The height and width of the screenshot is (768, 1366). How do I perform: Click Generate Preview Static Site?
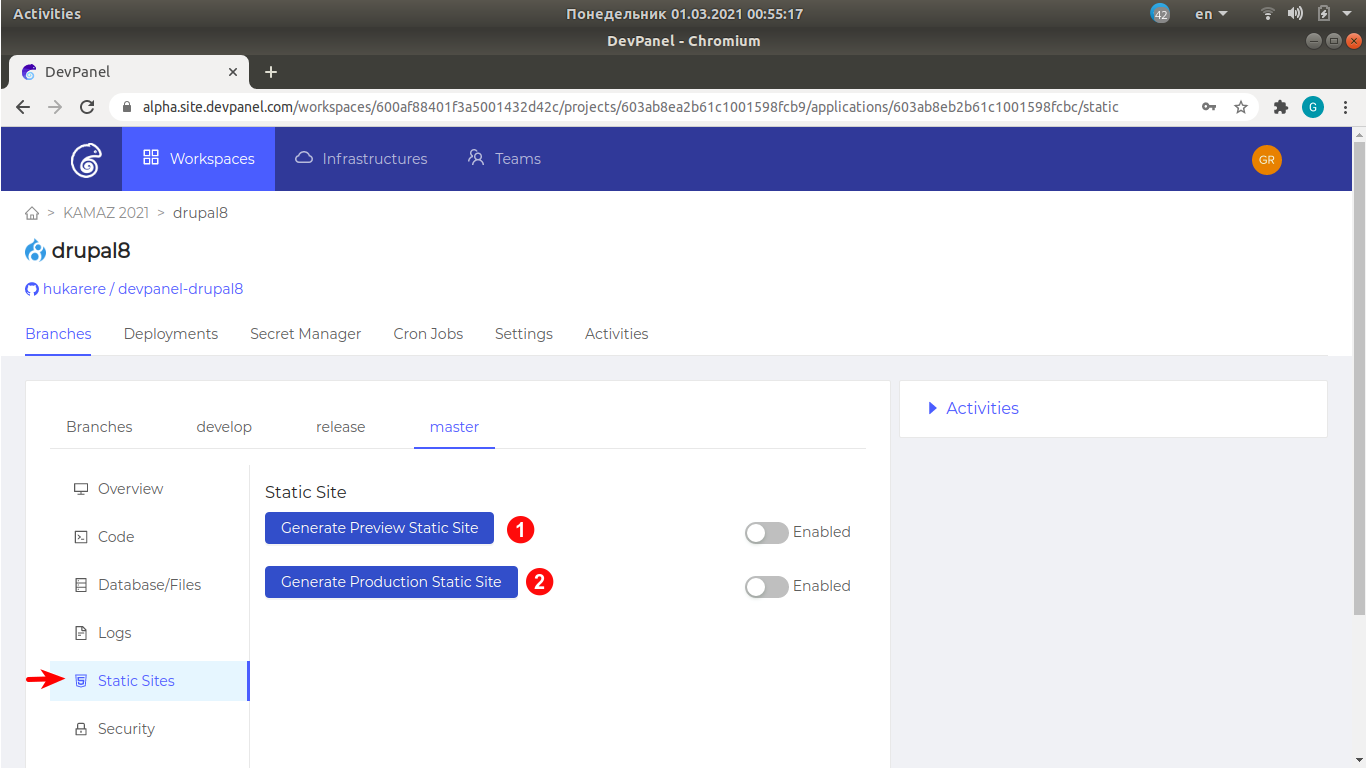(x=379, y=528)
